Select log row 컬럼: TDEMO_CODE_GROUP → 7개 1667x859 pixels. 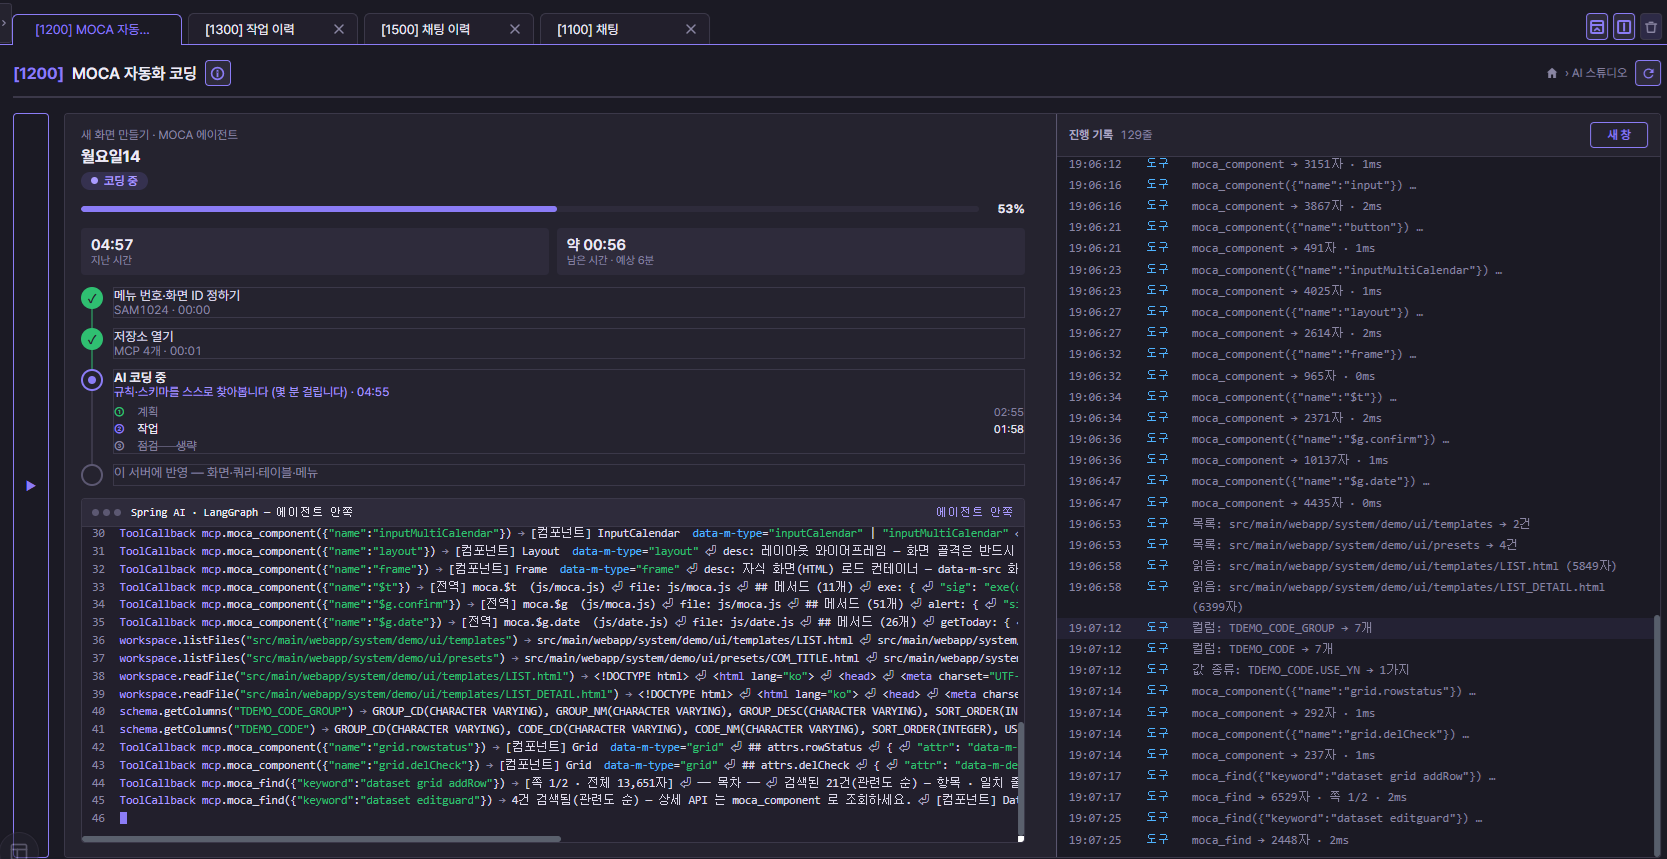click(x=1355, y=628)
